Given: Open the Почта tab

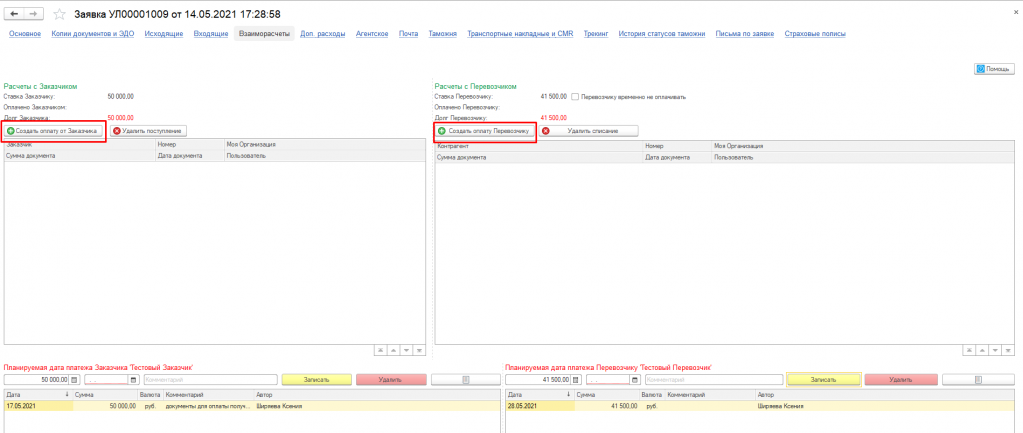Looking at the screenshot, I should point(408,33).
